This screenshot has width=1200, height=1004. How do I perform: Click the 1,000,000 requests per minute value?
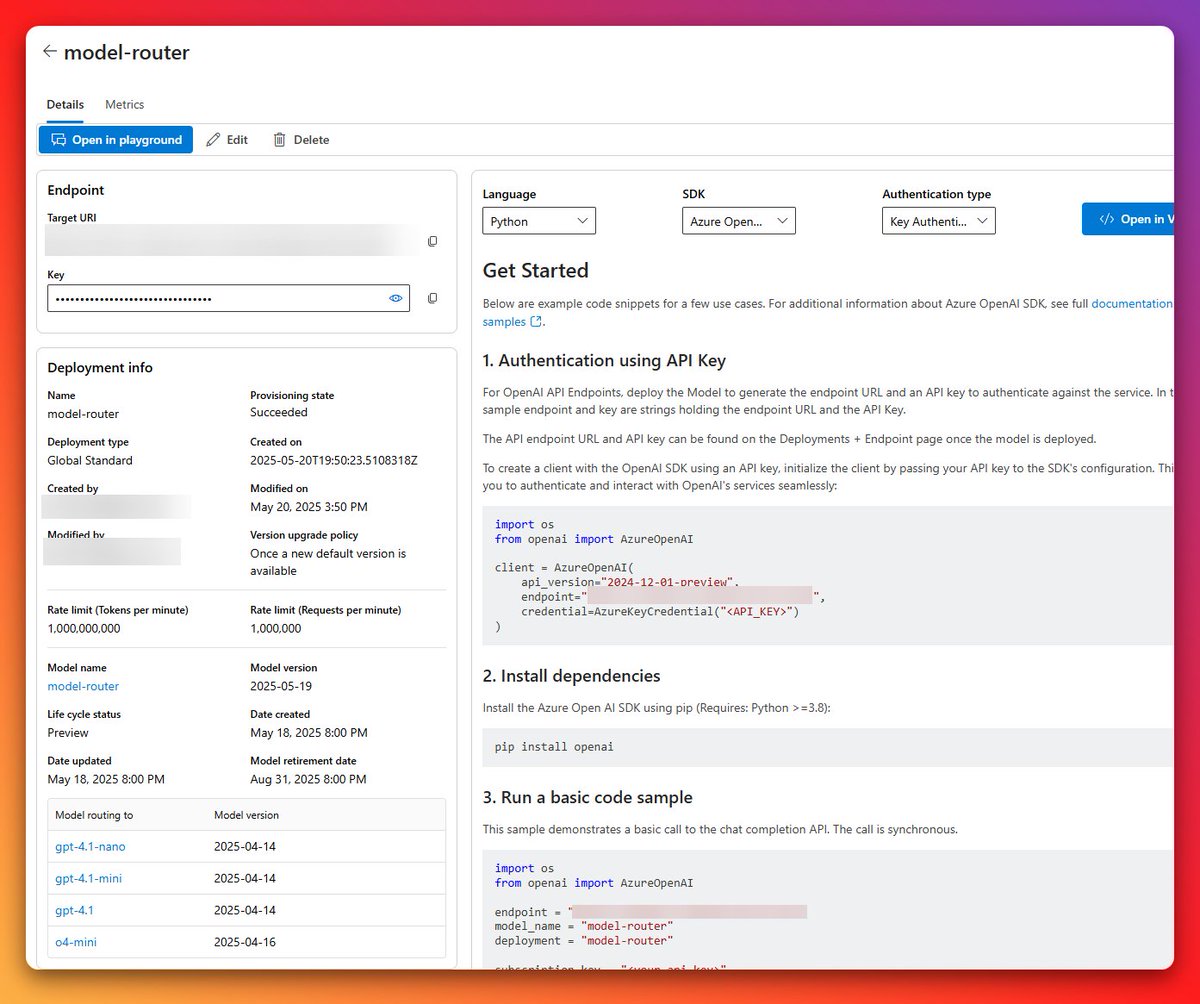click(275, 628)
